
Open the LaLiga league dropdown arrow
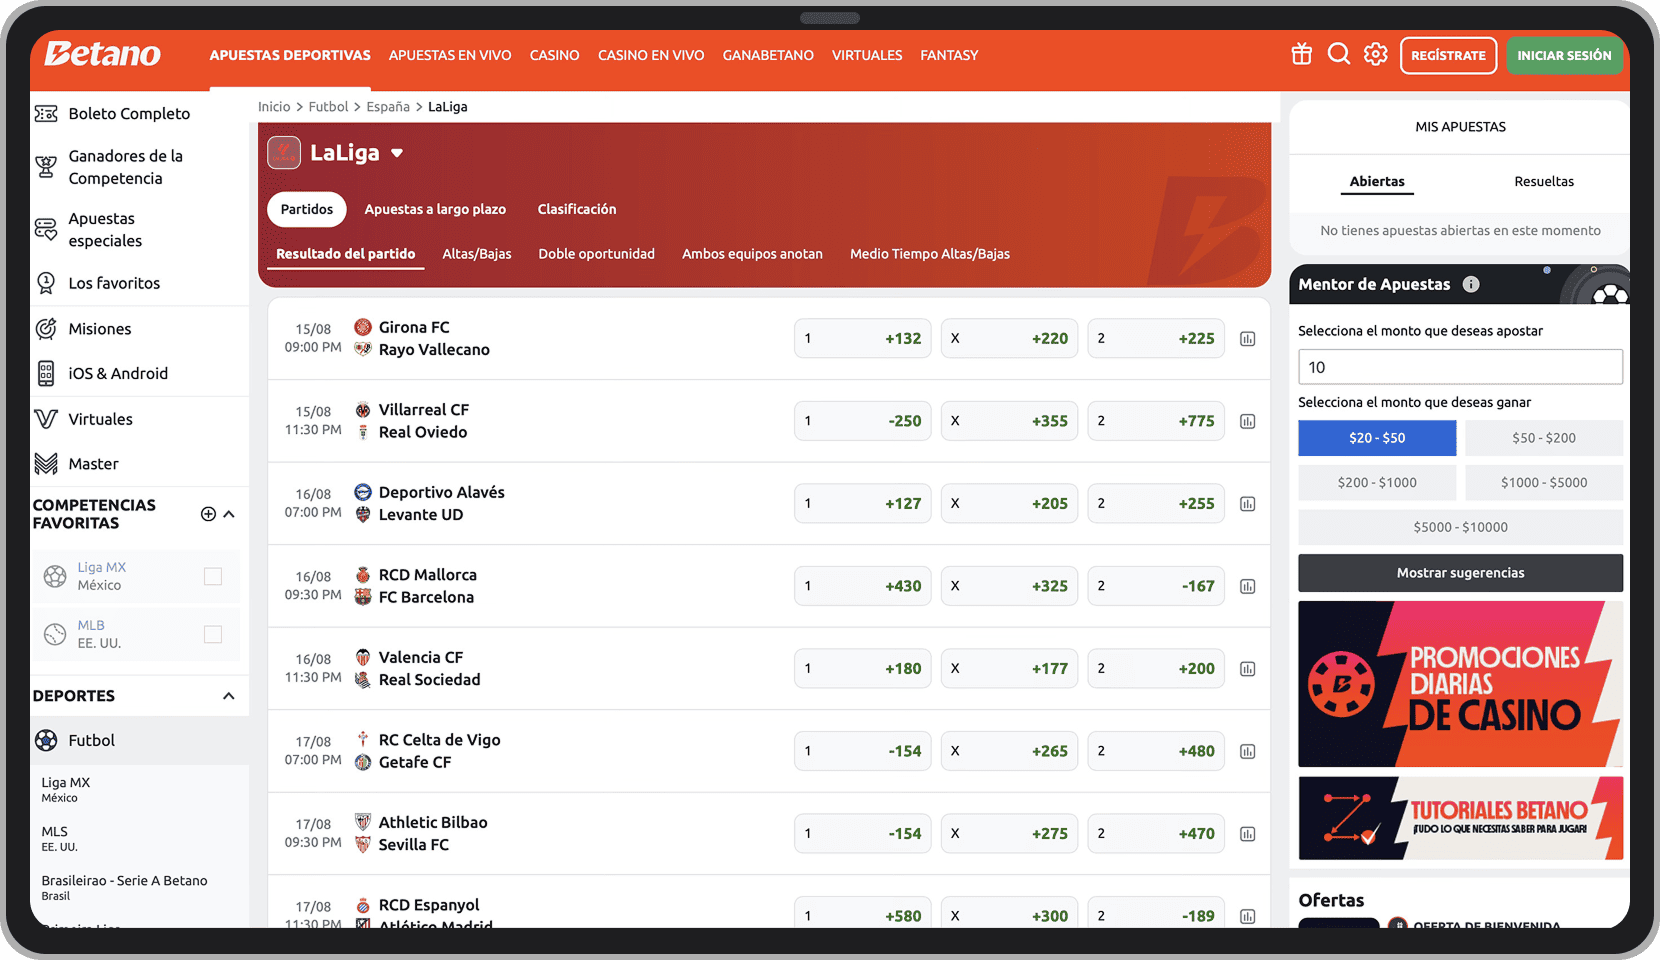click(x=397, y=153)
